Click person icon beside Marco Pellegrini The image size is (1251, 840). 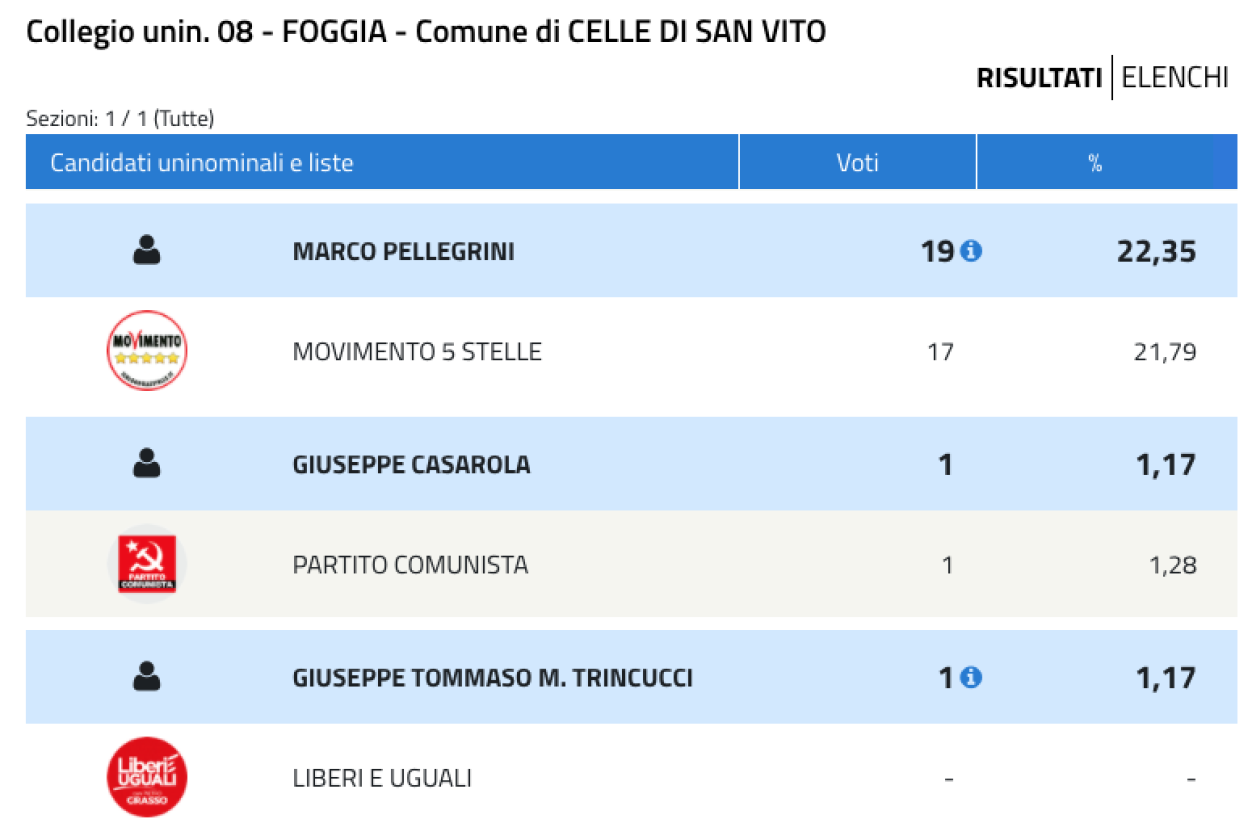pyautogui.click(x=147, y=250)
